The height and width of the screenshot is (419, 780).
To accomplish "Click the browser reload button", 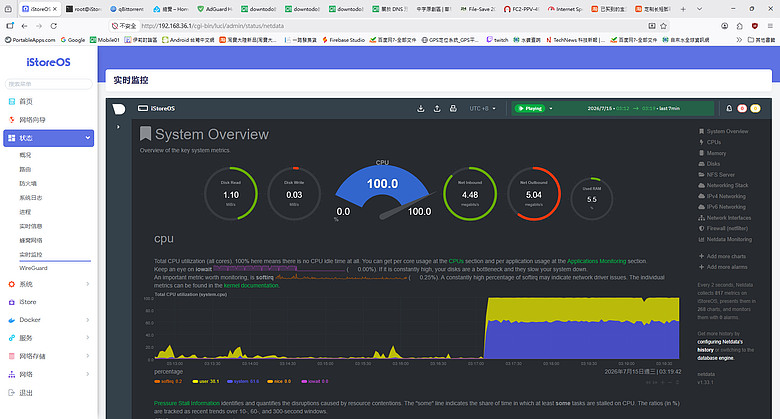I will [54, 26].
